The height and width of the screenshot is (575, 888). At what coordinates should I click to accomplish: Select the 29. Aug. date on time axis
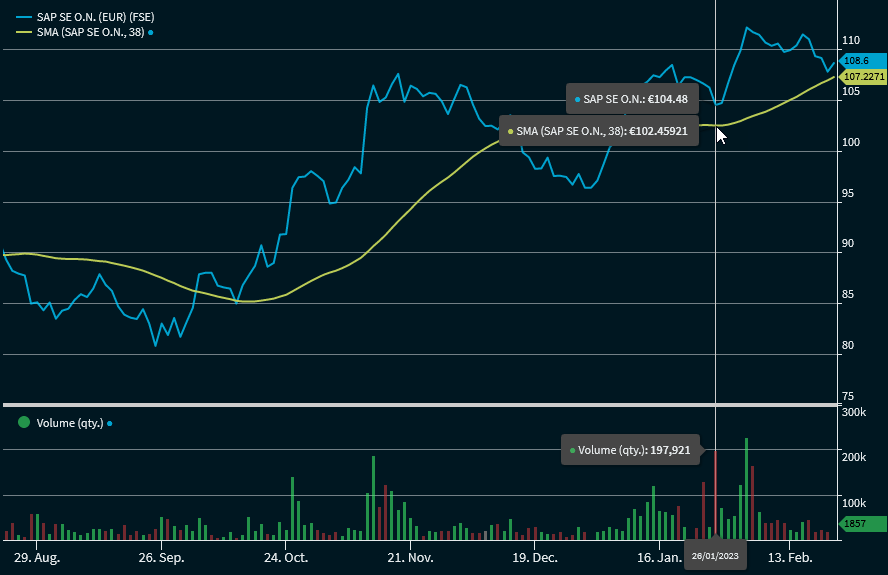click(x=33, y=556)
